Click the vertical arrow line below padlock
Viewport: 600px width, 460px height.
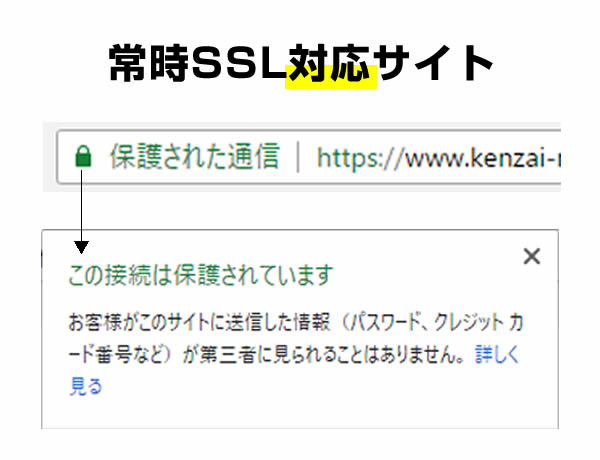(82, 206)
